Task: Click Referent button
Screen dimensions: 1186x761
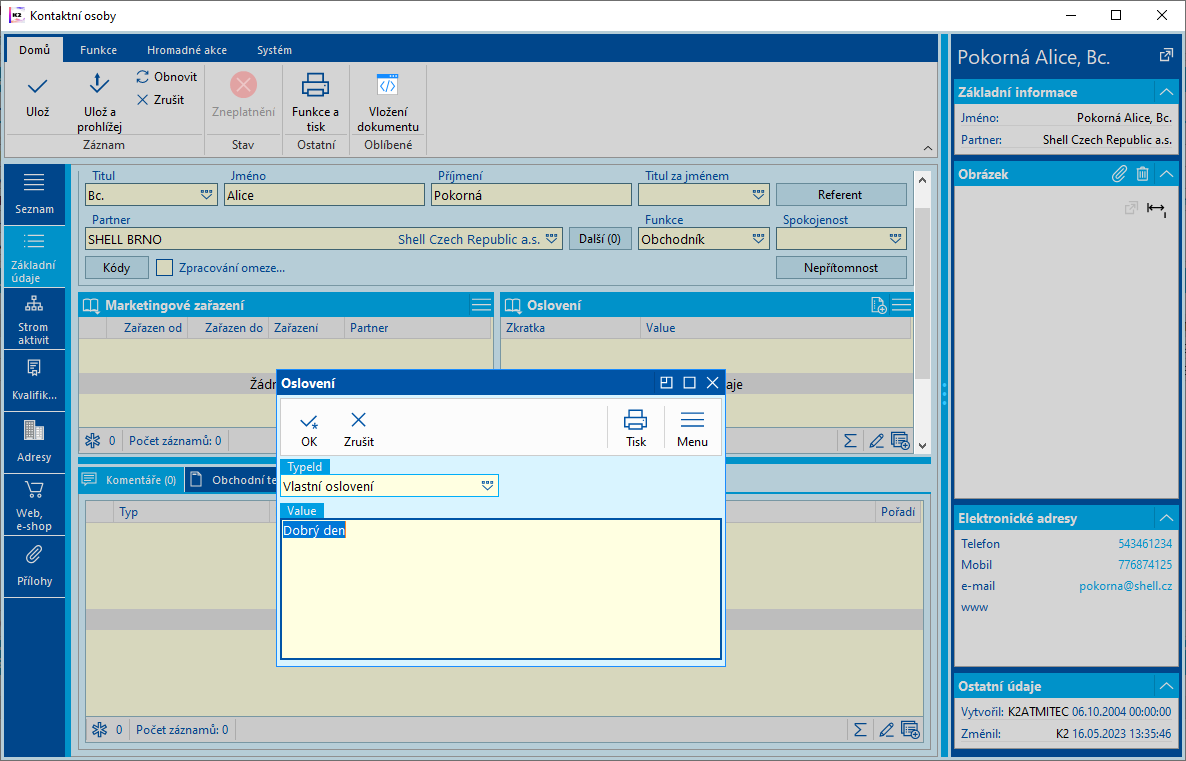Action: click(841, 194)
